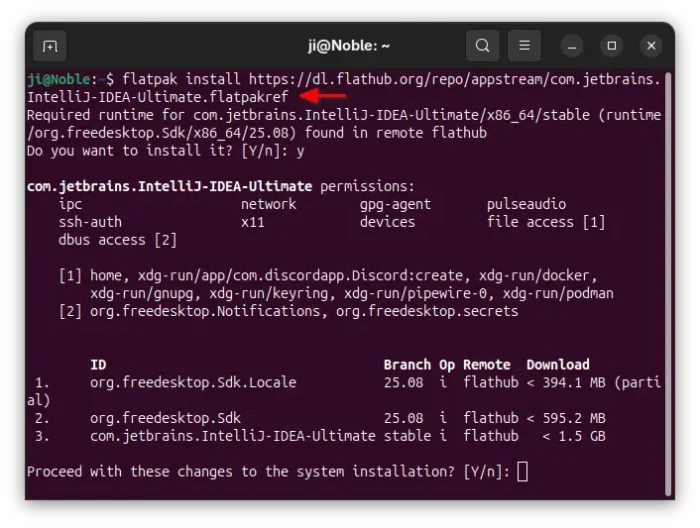The height and width of the screenshot is (528, 700).
Task: Click the ID column header
Action: pos(98,365)
